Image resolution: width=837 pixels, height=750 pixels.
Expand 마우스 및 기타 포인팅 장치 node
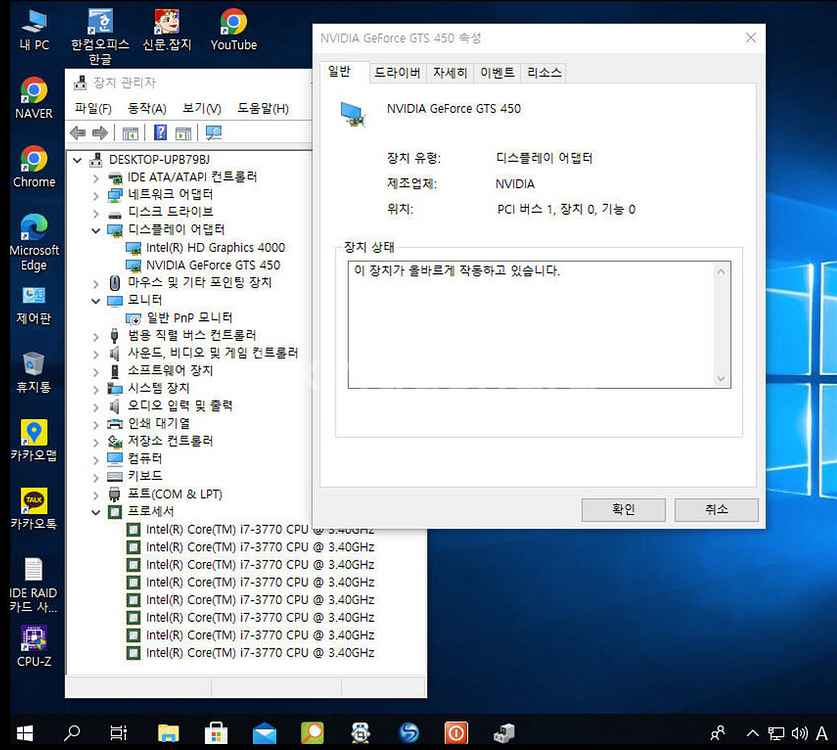tap(96, 283)
